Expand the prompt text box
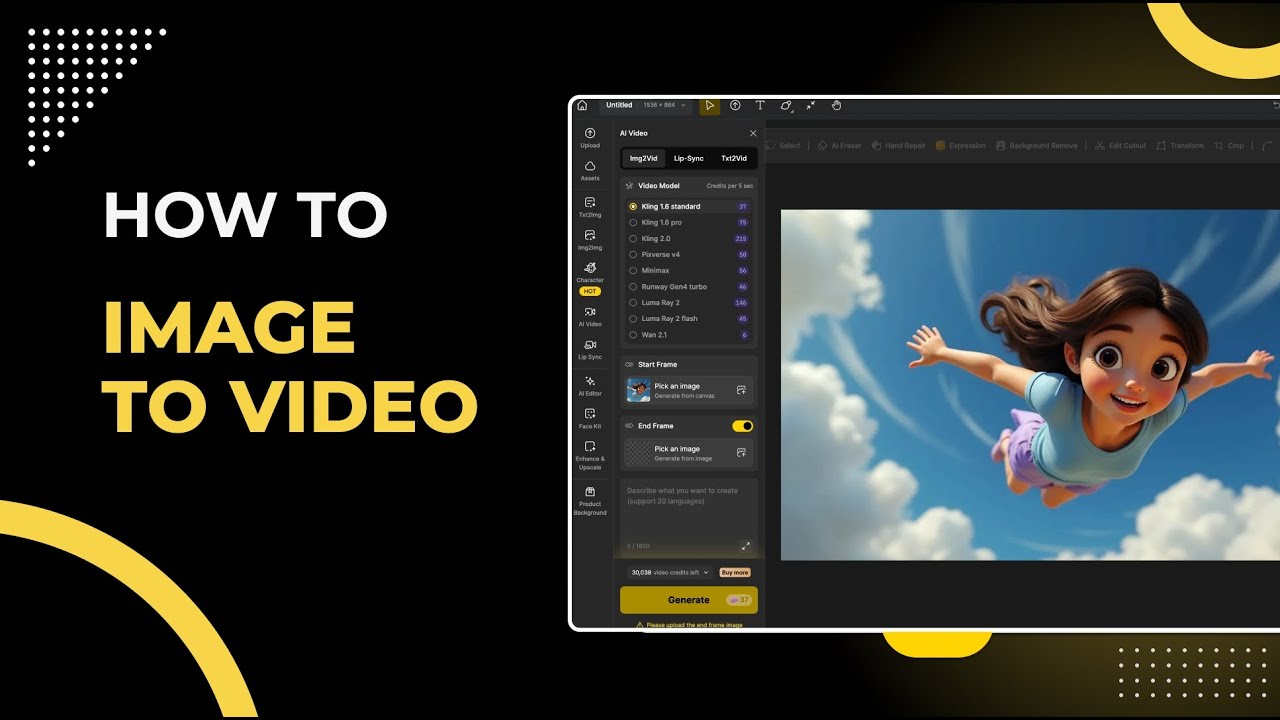This screenshot has width=1280, height=720. point(745,546)
